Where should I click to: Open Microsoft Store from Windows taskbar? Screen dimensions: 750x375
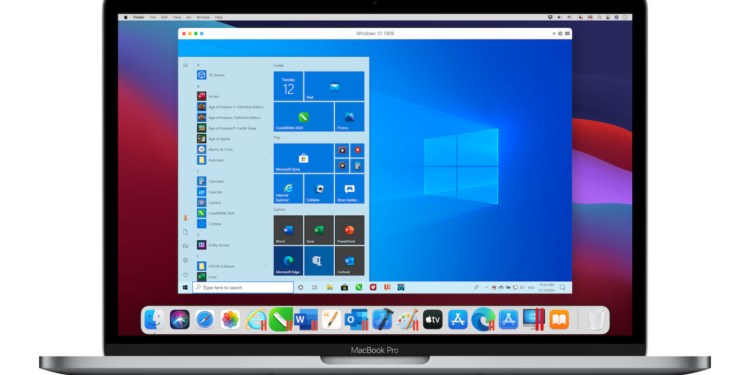(344, 287)
